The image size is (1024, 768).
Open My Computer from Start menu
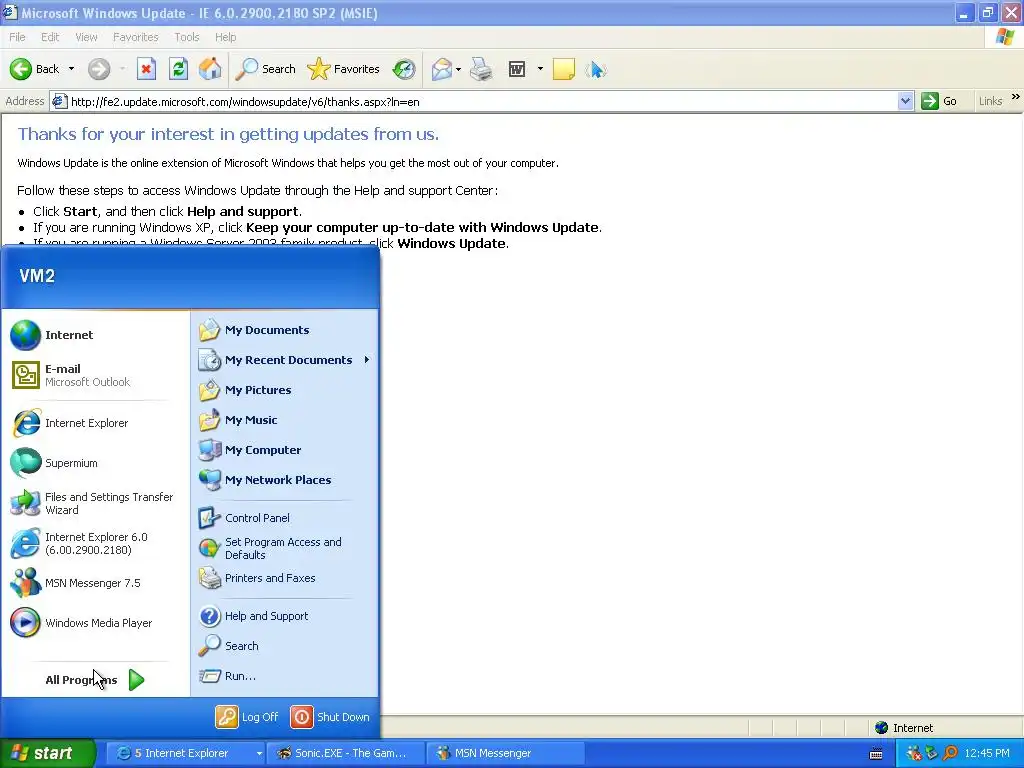(x=286, y=450)
